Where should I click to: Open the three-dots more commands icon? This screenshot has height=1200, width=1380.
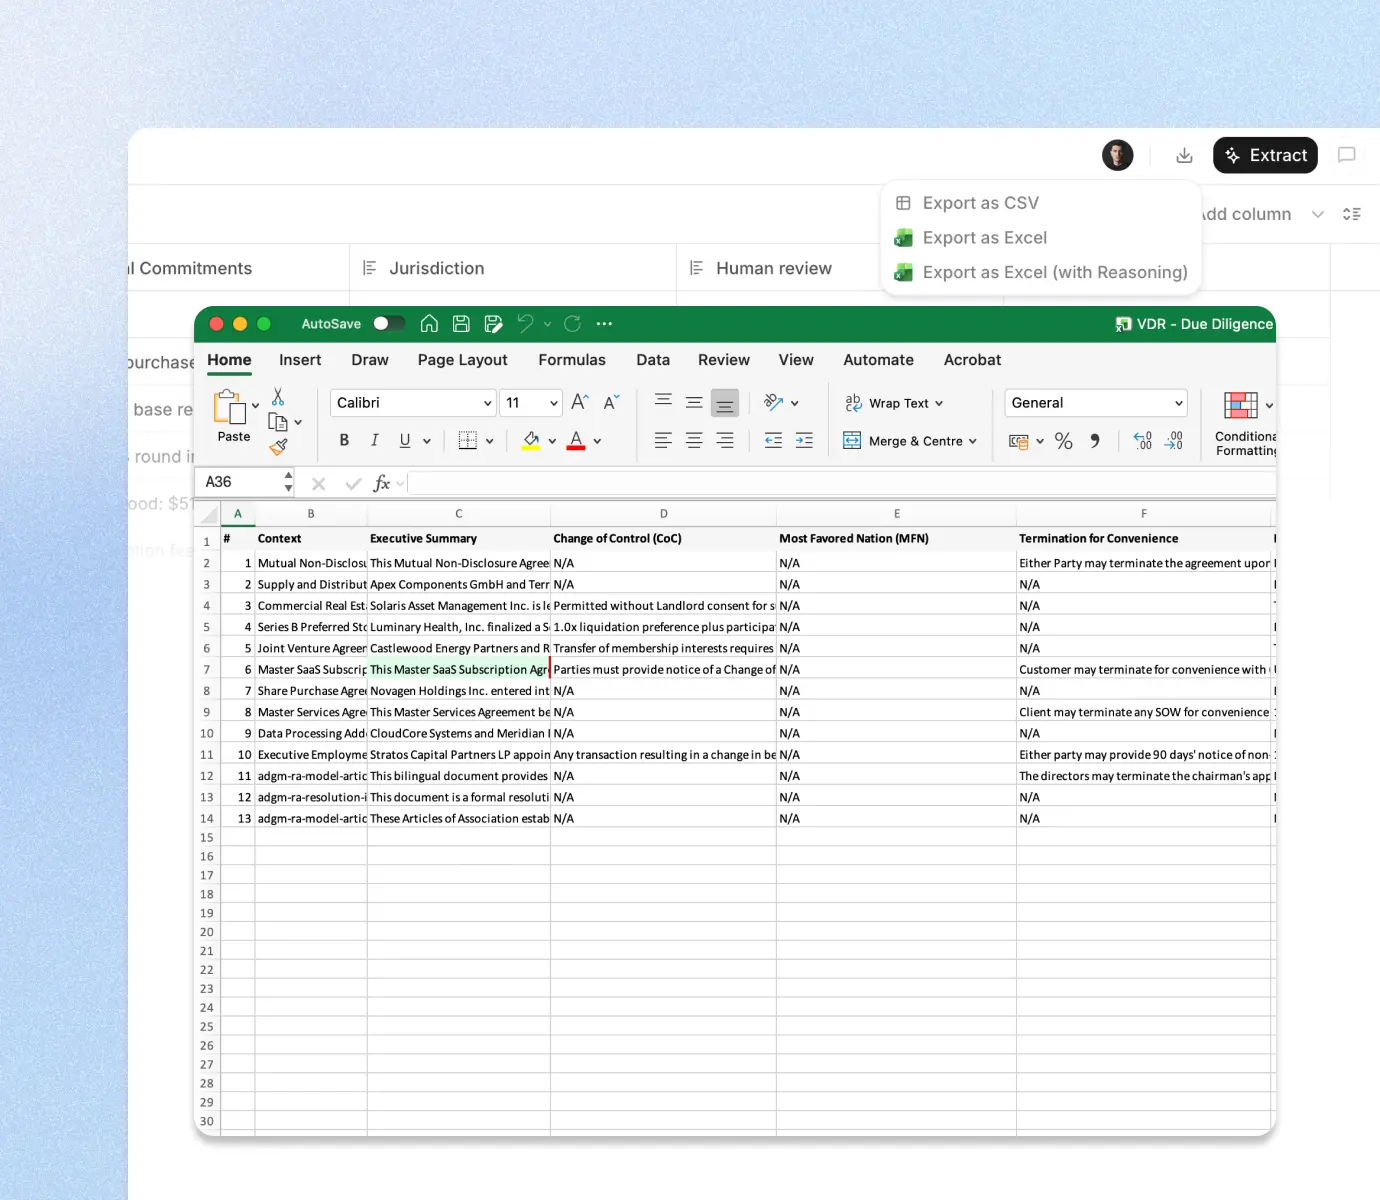(604, 323)
